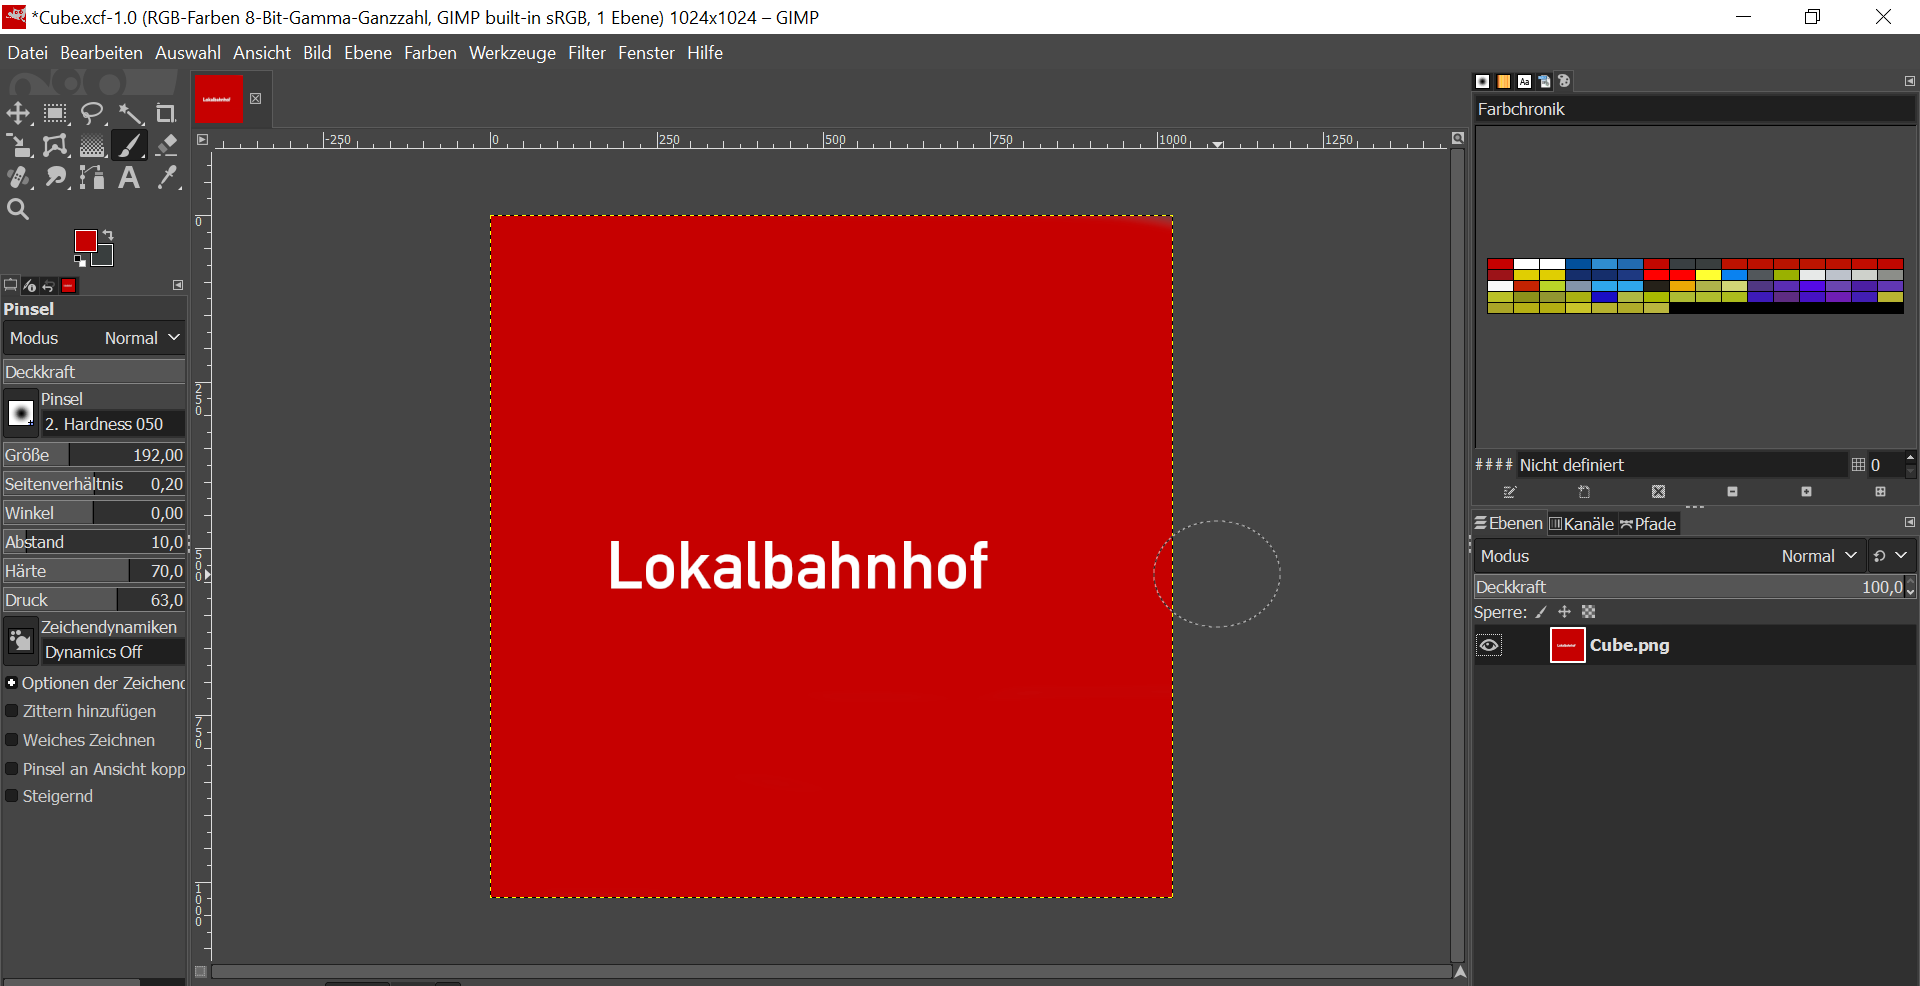Select the Rectangle Select tool

point(55,113)
